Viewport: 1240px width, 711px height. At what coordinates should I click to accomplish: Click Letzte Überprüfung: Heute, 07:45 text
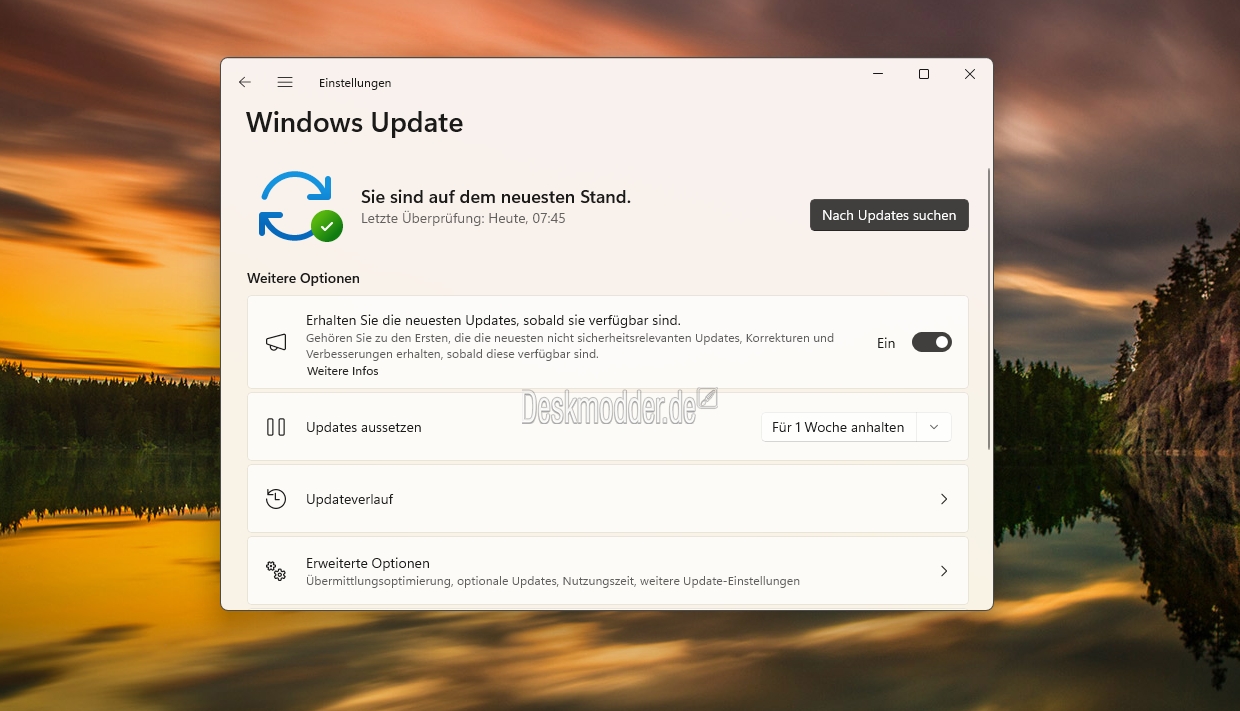point(463,218)
